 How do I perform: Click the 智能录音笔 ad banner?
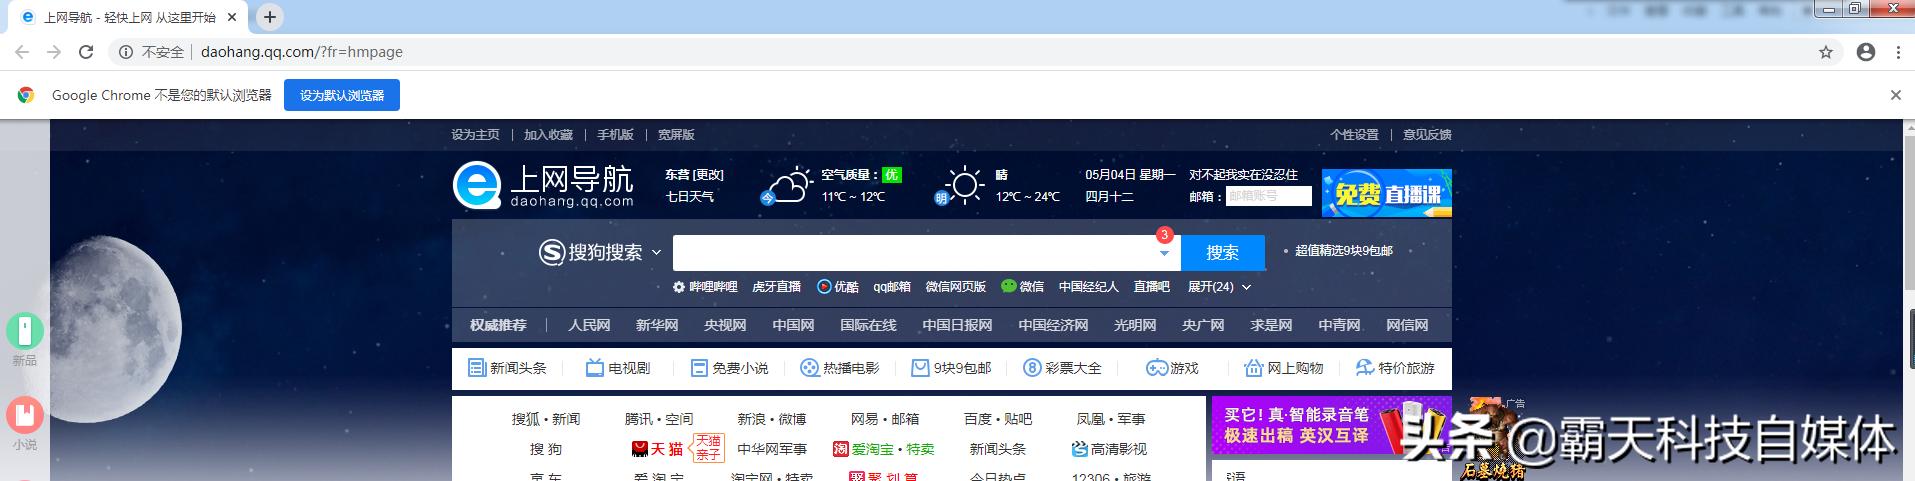(1331, 425)
